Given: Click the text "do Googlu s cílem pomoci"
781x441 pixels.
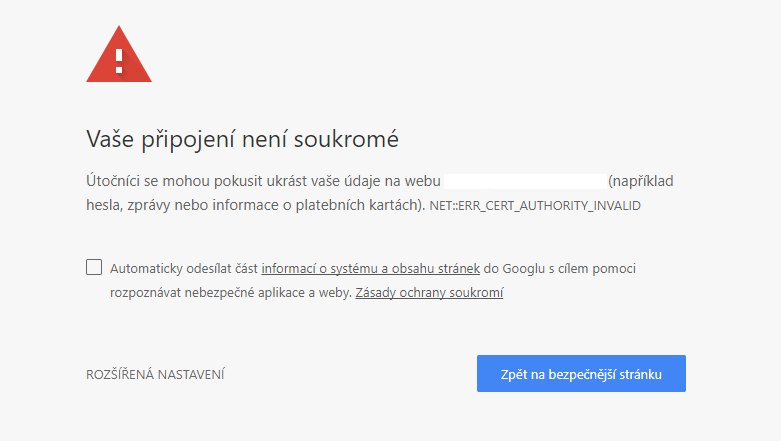Looking at the screenshot, I should tap(560, 268).
